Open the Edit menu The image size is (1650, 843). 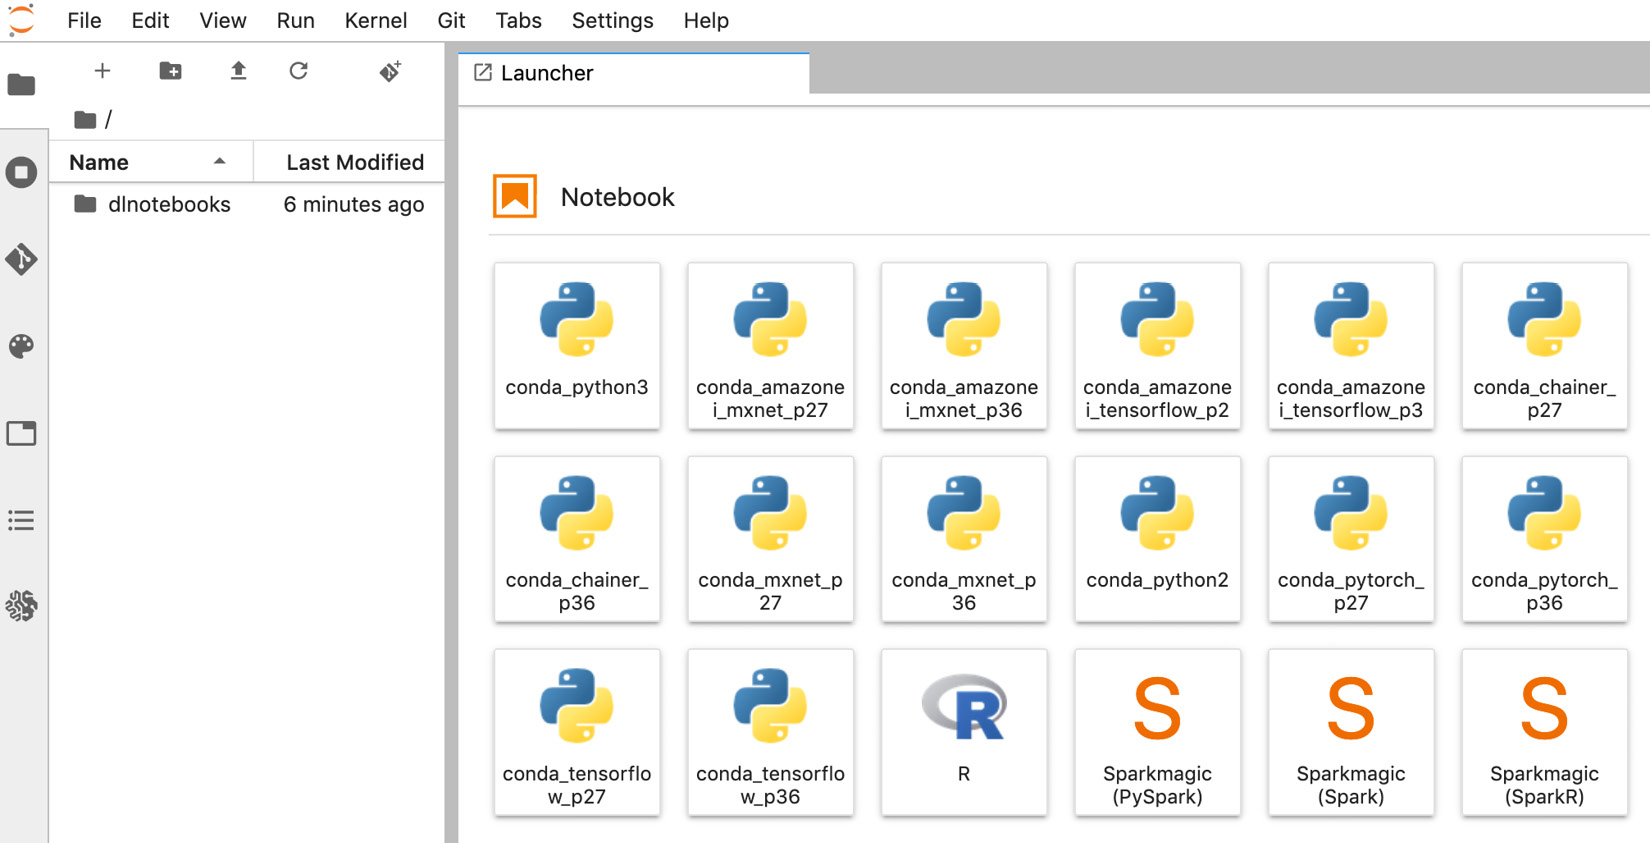150,20
